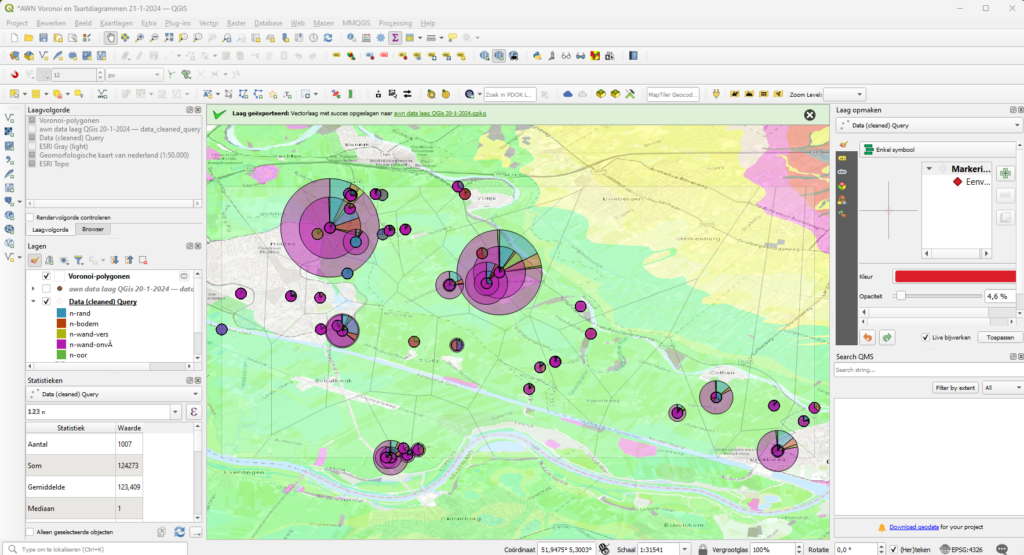
Task: Uncheck the Voronoi-polygonen layer visibility
Action: tap(46, 276)
